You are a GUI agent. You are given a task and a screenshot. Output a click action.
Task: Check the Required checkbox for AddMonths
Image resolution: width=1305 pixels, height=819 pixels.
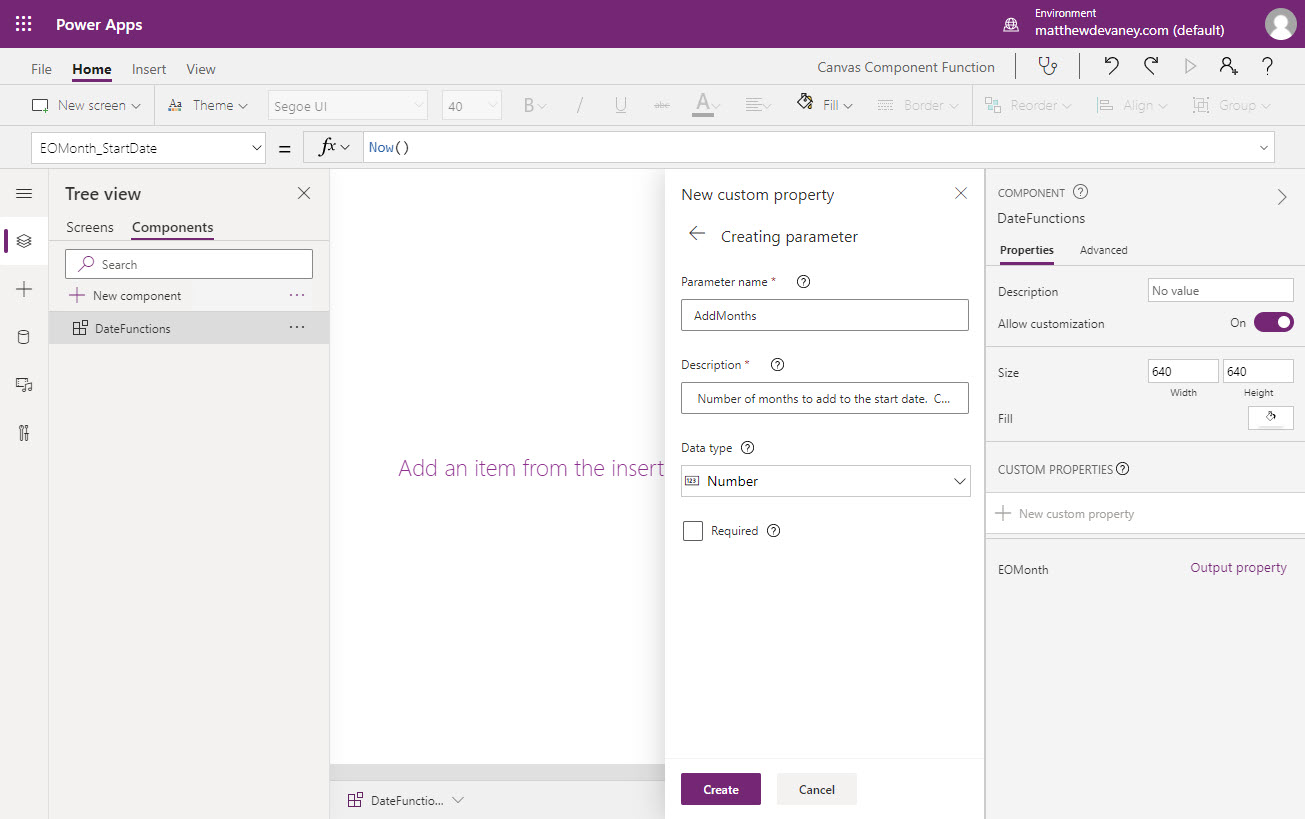coord(693,530)
